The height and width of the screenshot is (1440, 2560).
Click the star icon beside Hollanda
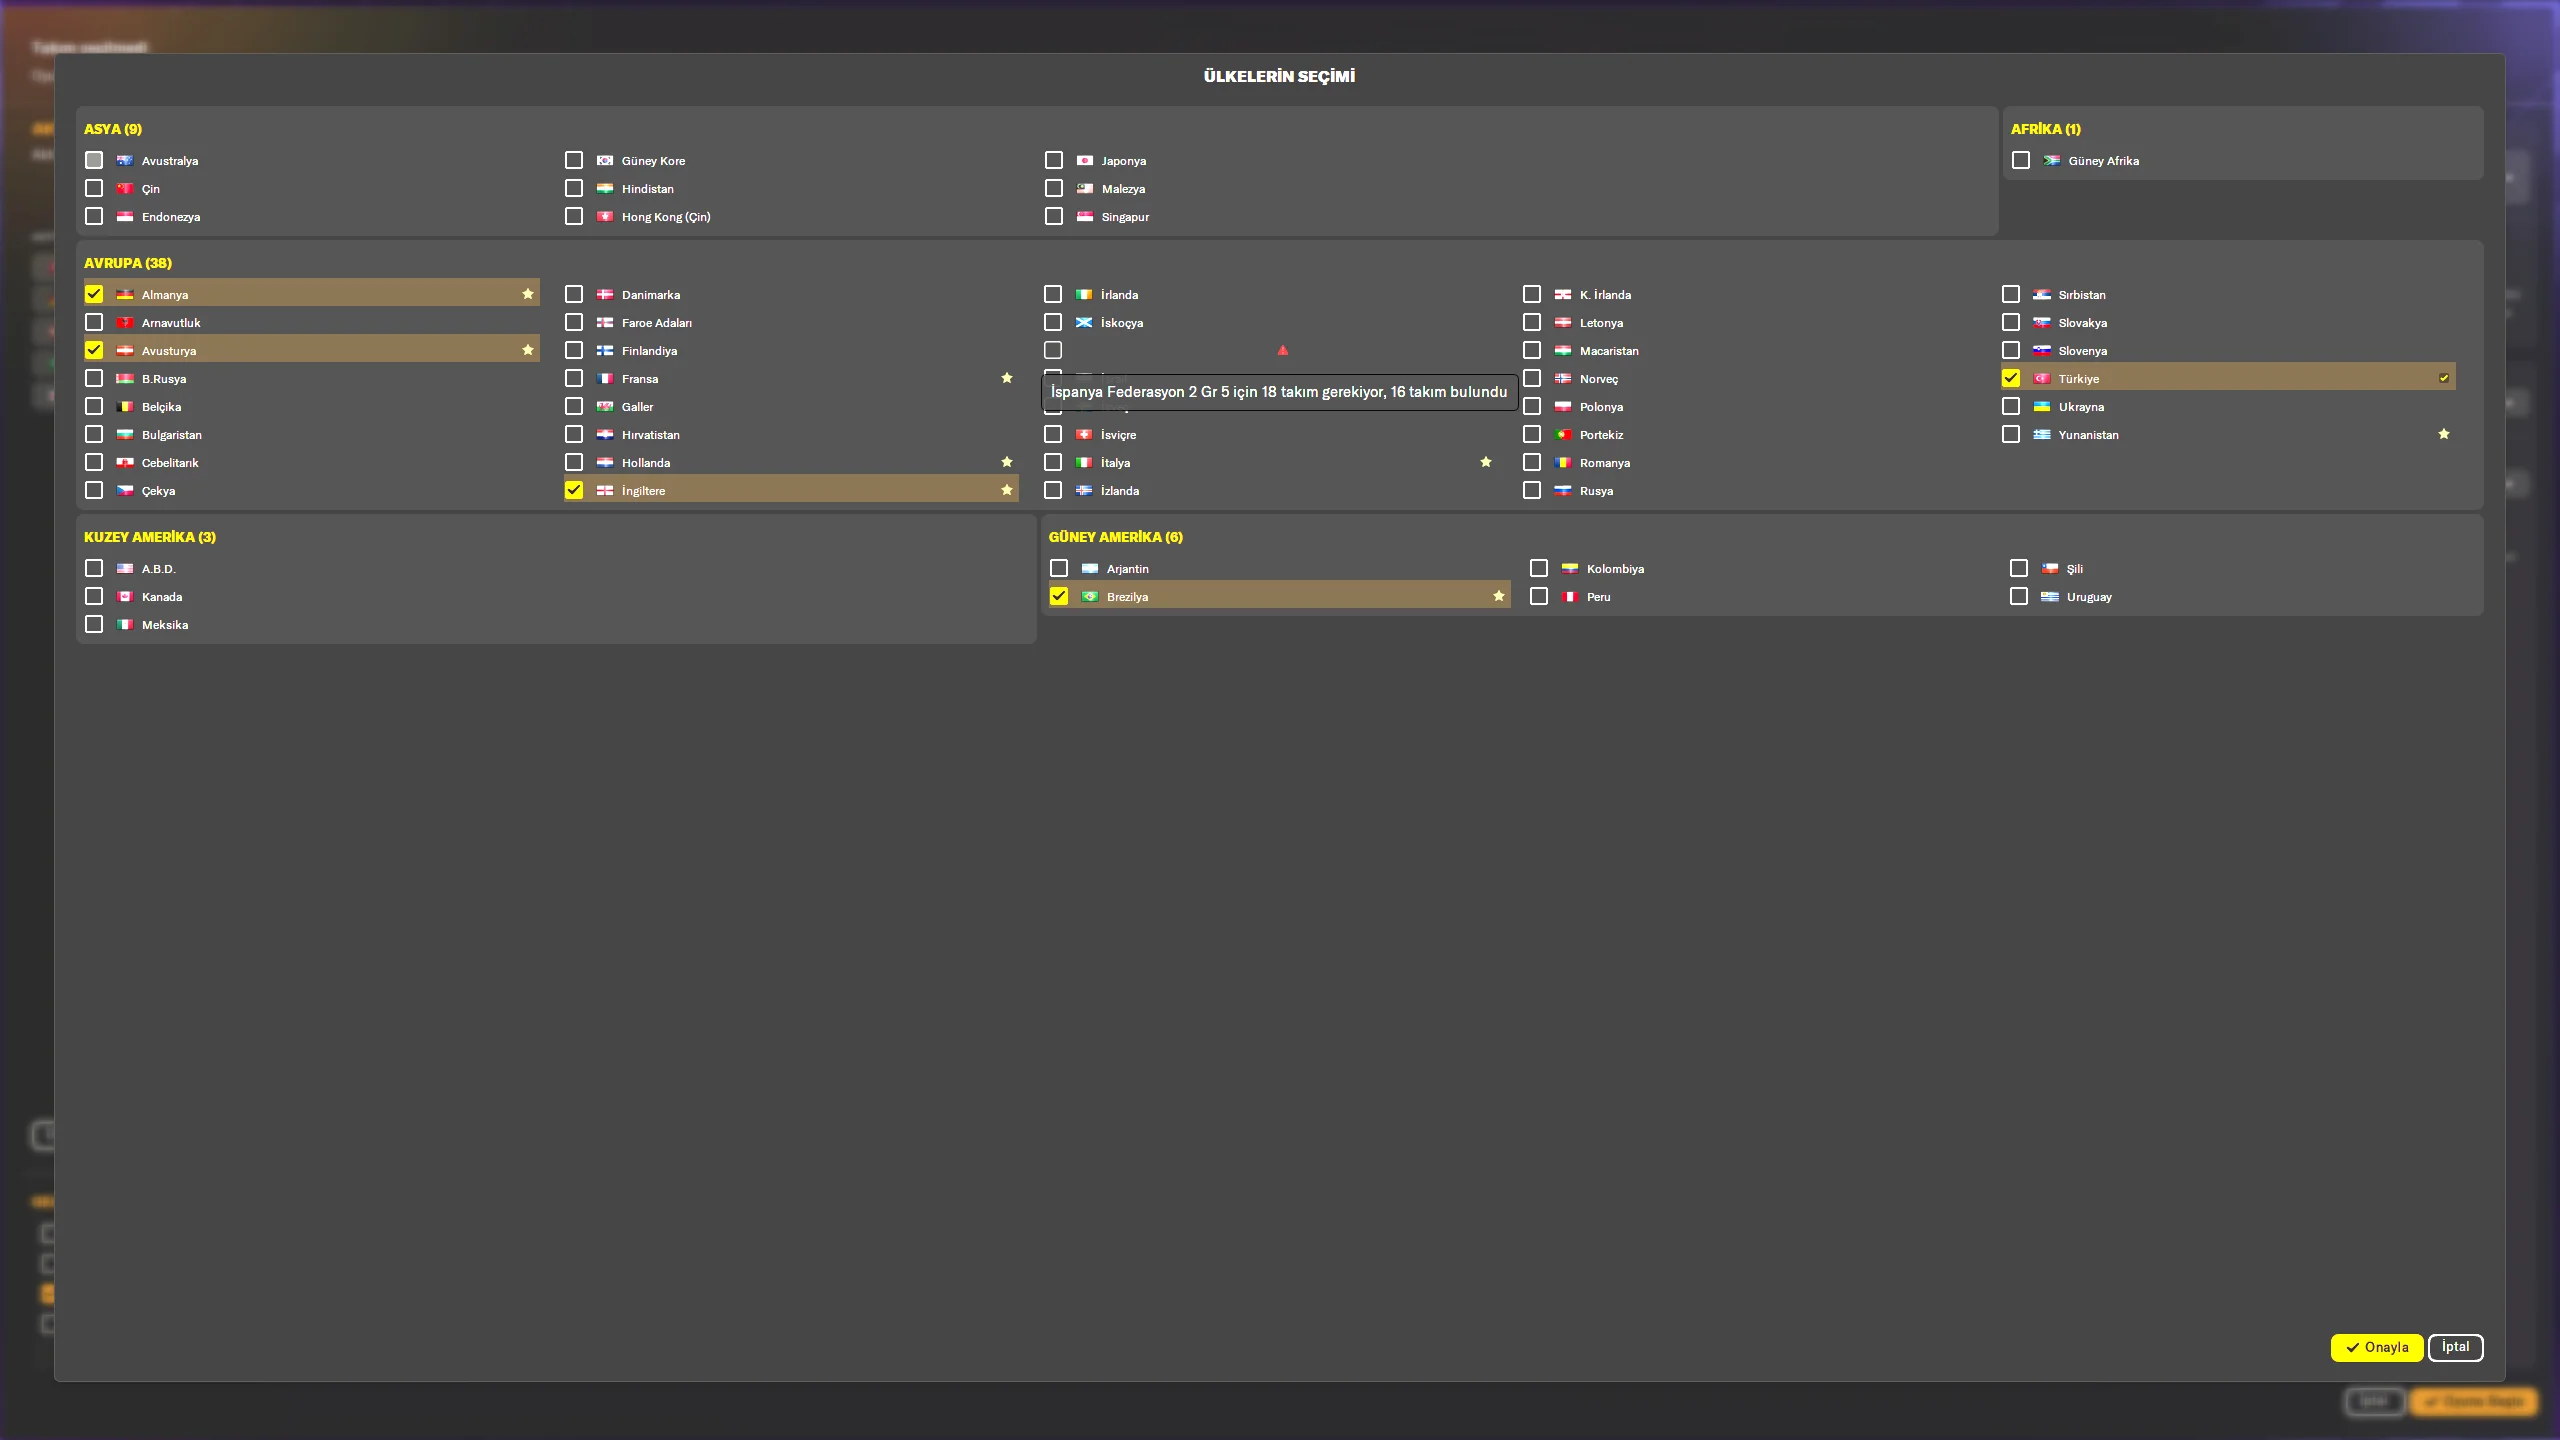click(x=1007, y=462)
